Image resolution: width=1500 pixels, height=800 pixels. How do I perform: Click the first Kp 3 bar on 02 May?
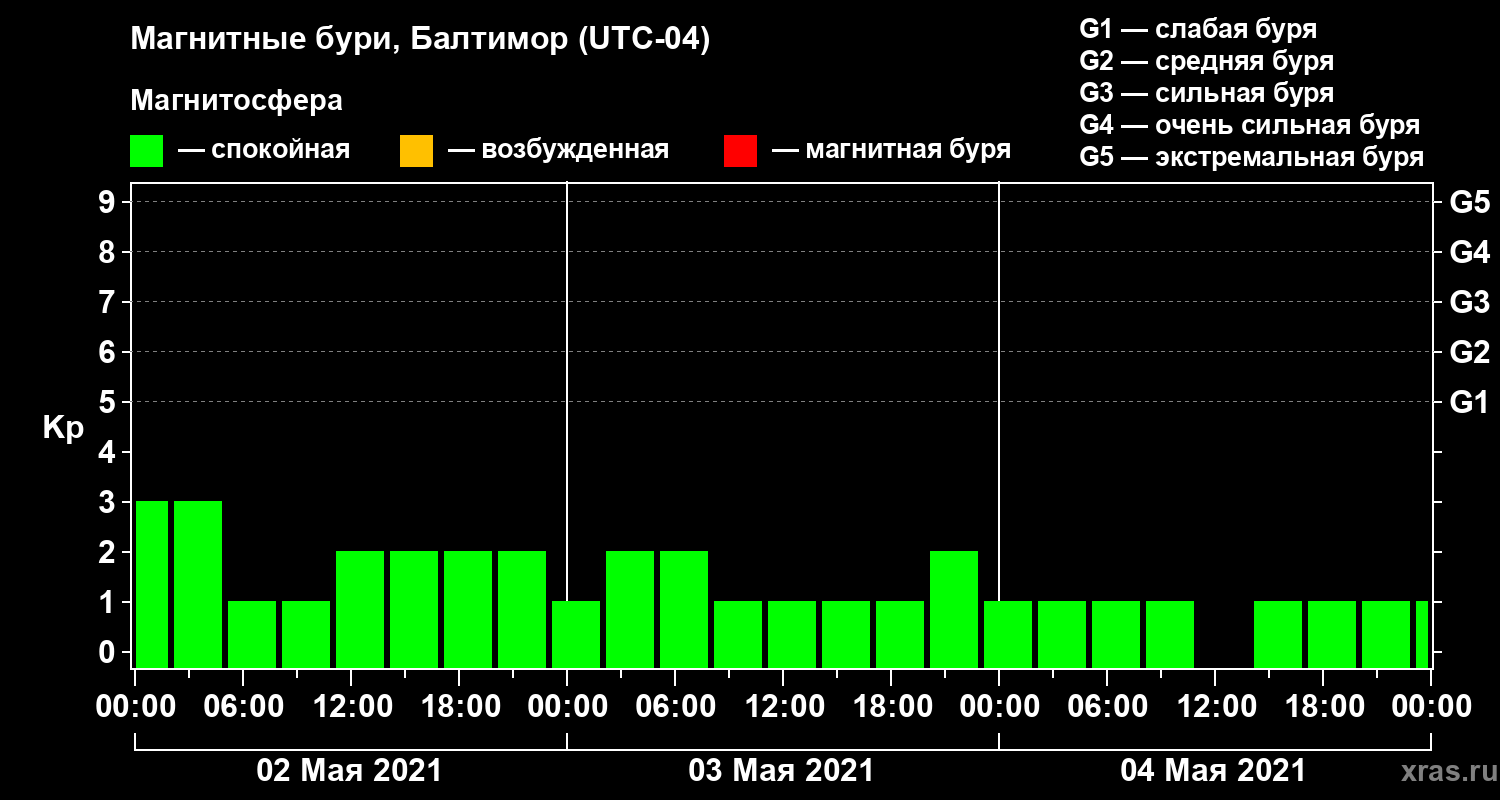tap(152, 584)
